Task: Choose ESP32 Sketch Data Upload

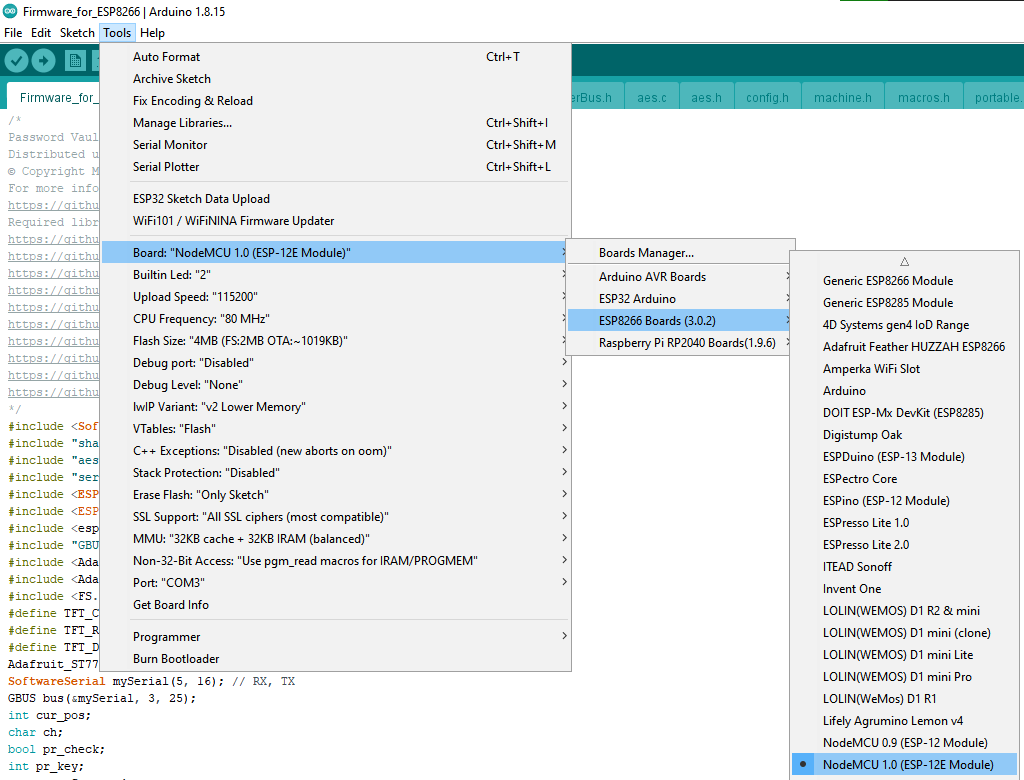Action: 336,199
